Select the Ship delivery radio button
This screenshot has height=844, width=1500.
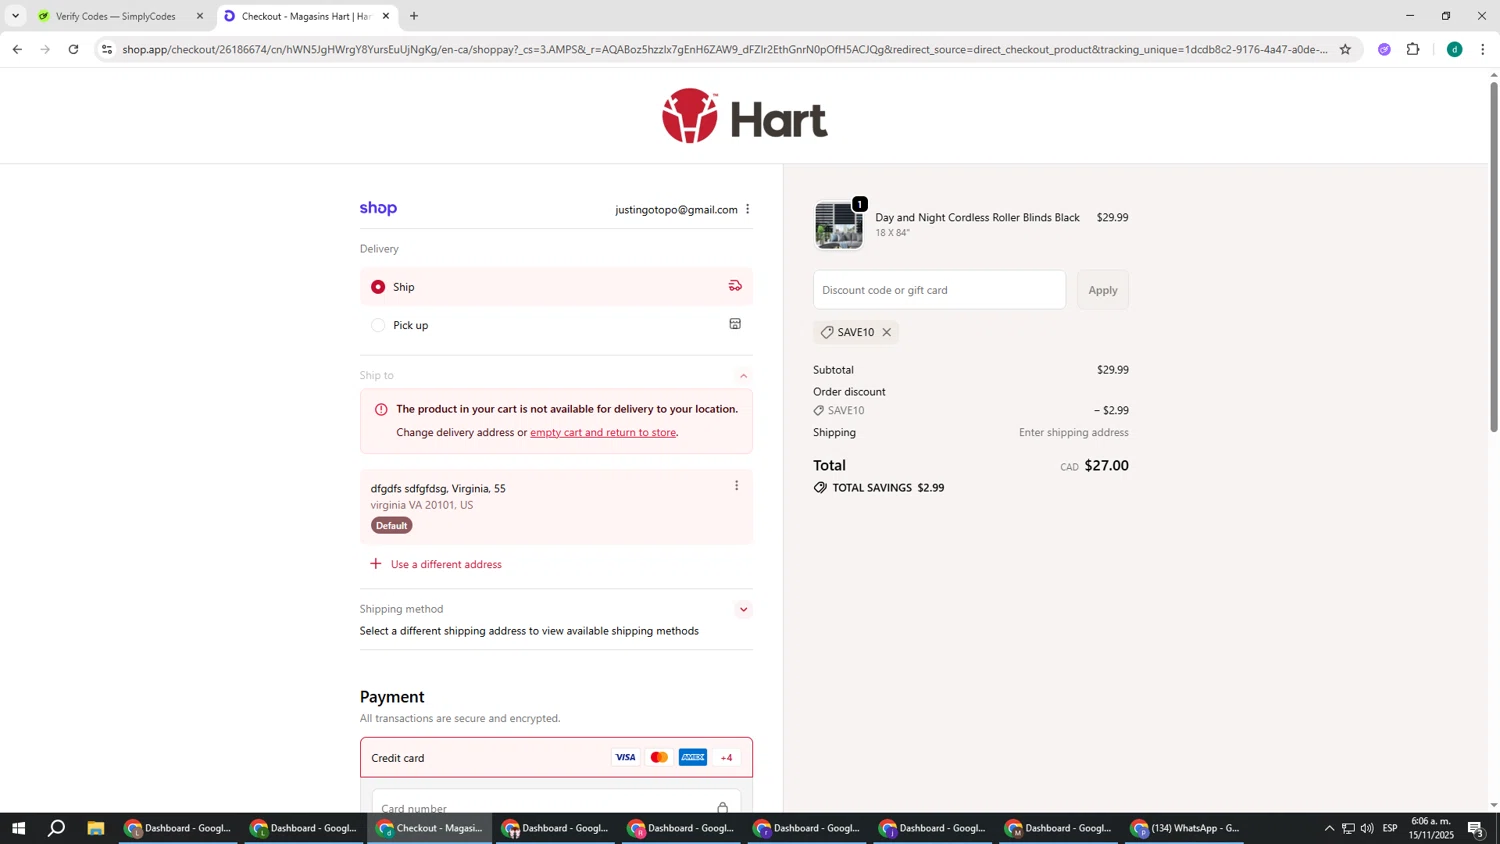[x=378, y=287]
